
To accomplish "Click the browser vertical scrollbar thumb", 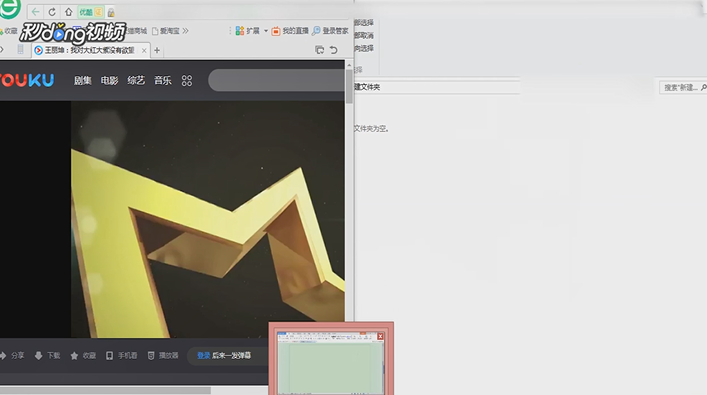I will click(349, 87).
